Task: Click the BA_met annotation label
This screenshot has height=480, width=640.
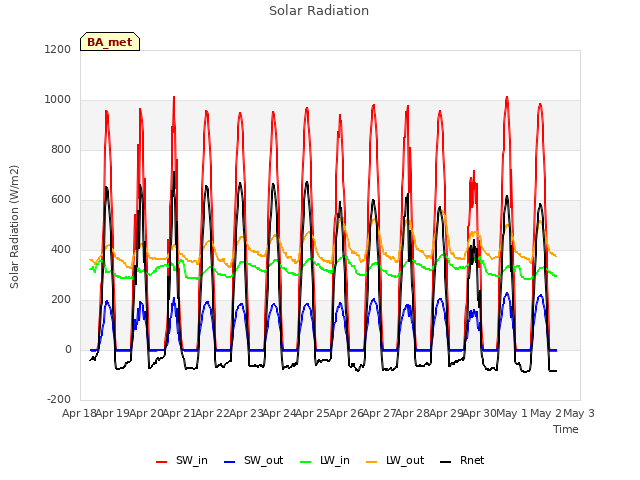Action: point(110,42)
